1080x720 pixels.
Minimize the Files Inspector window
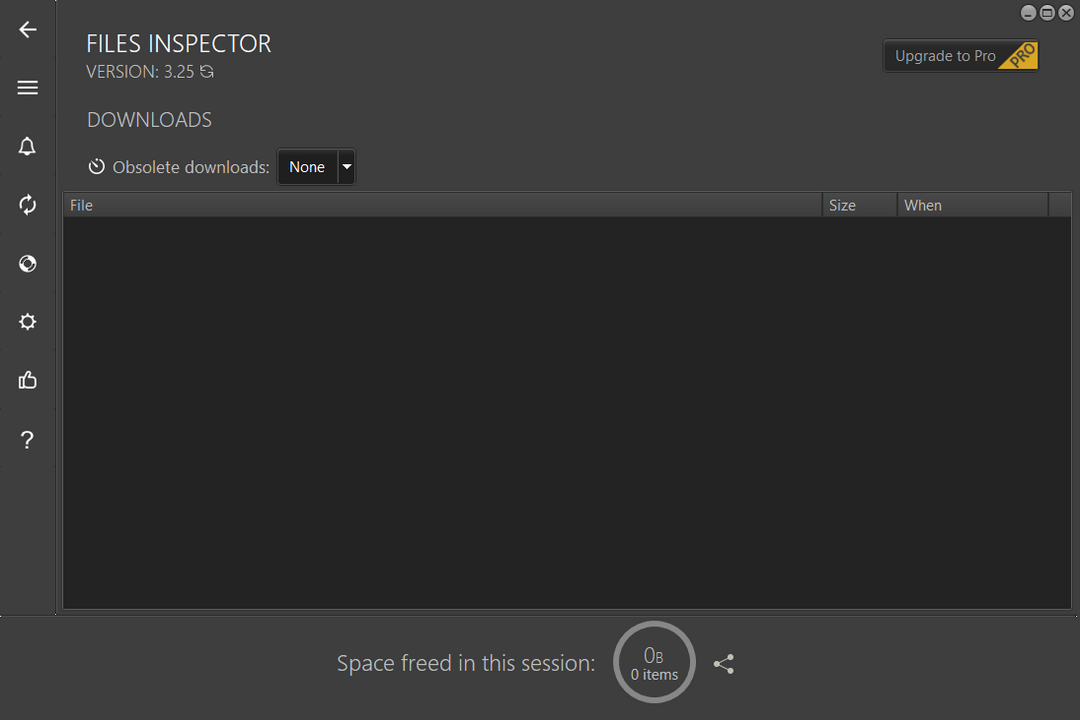1028,13
